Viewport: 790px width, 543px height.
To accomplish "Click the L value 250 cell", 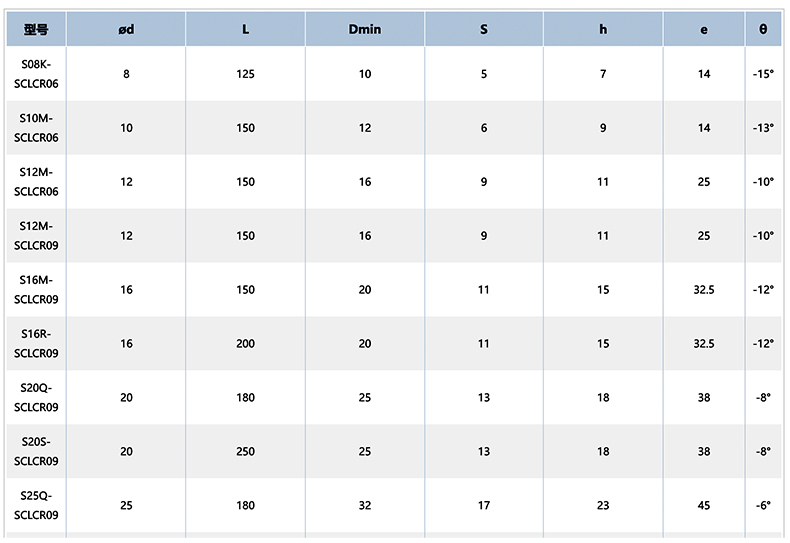I will [x=246, y=452].
